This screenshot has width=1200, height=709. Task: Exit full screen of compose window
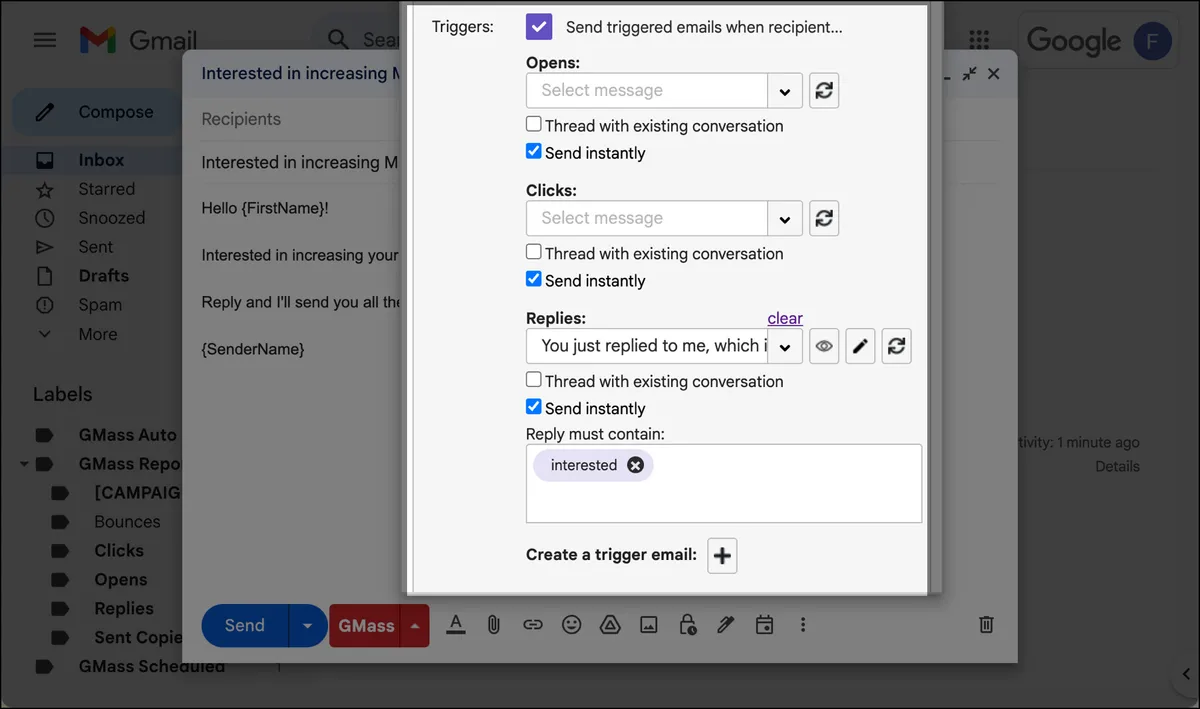(969, 74)
